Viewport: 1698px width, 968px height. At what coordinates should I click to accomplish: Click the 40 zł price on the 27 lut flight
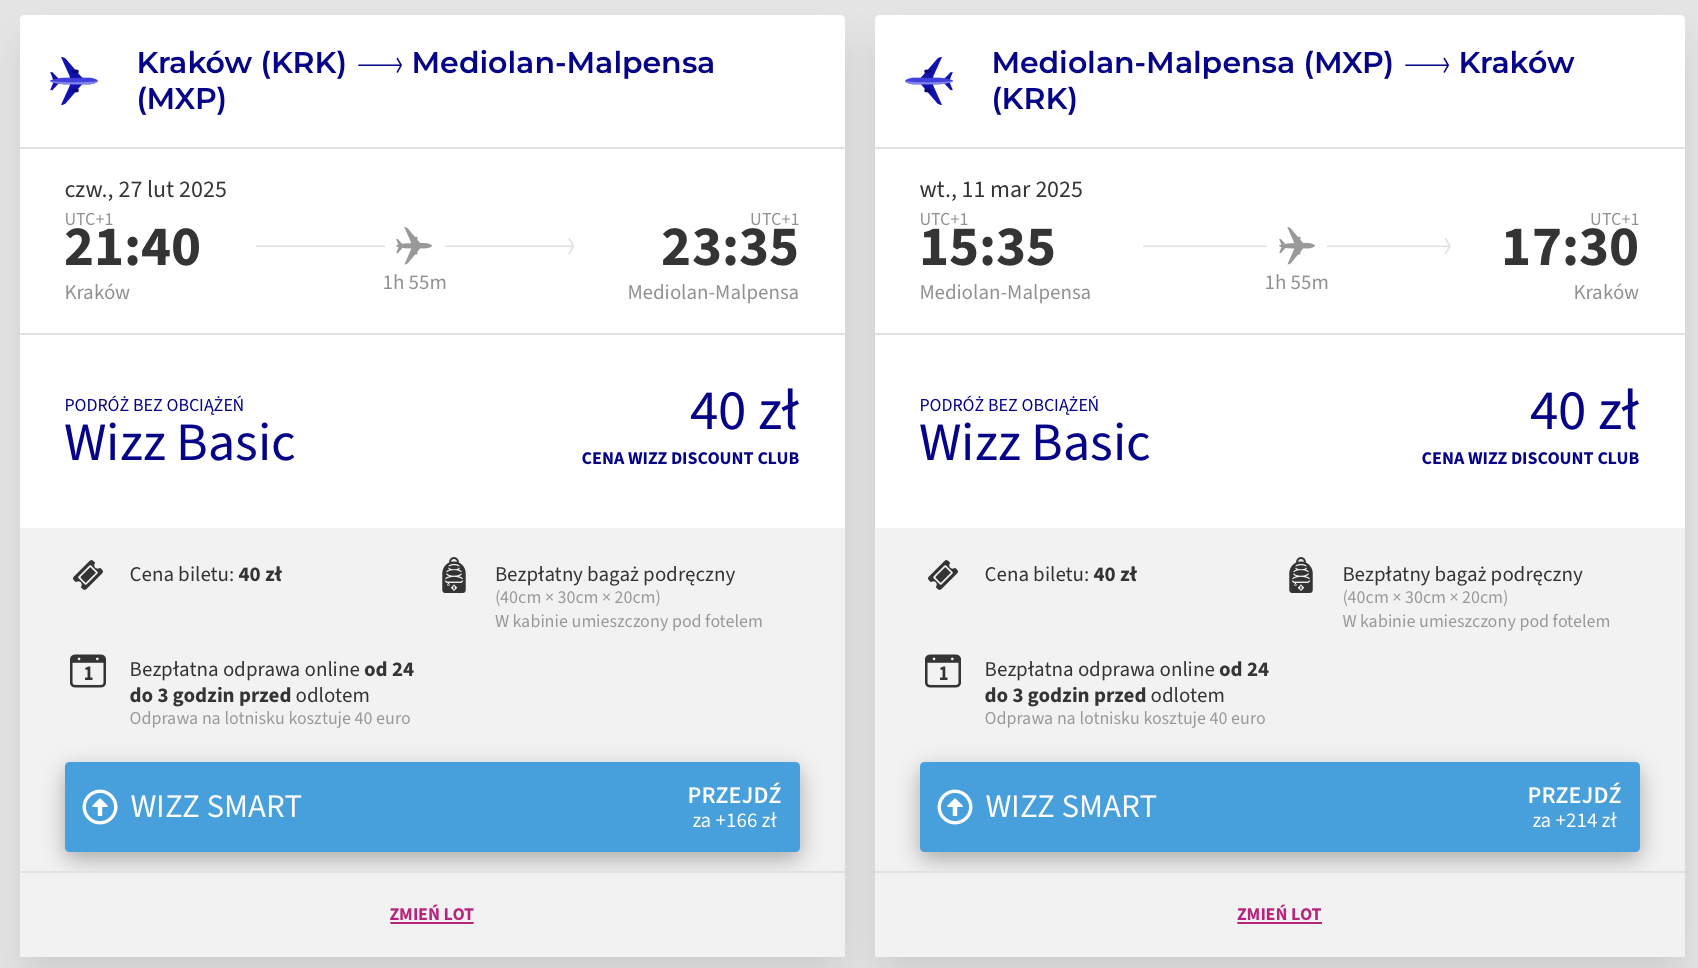(744, 411)
